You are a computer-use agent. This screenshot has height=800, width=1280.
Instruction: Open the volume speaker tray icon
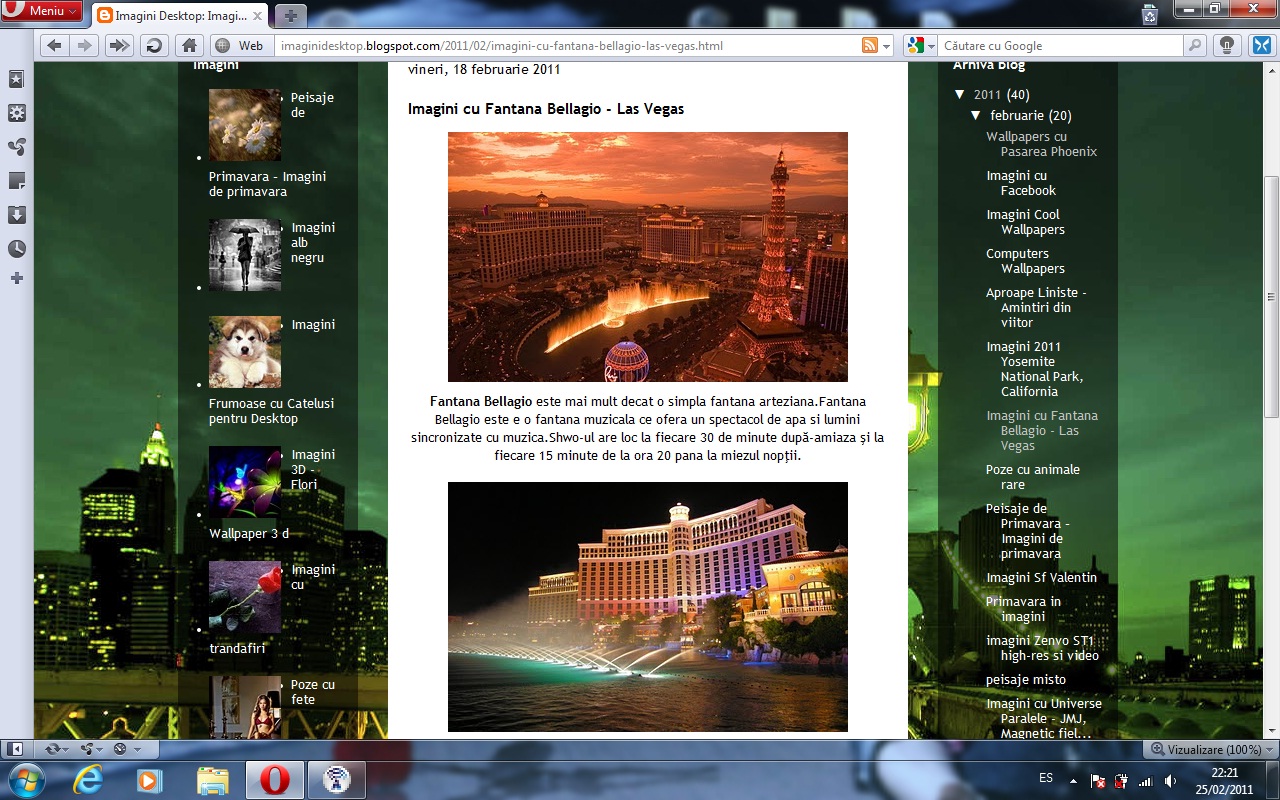pos(1169,780)
